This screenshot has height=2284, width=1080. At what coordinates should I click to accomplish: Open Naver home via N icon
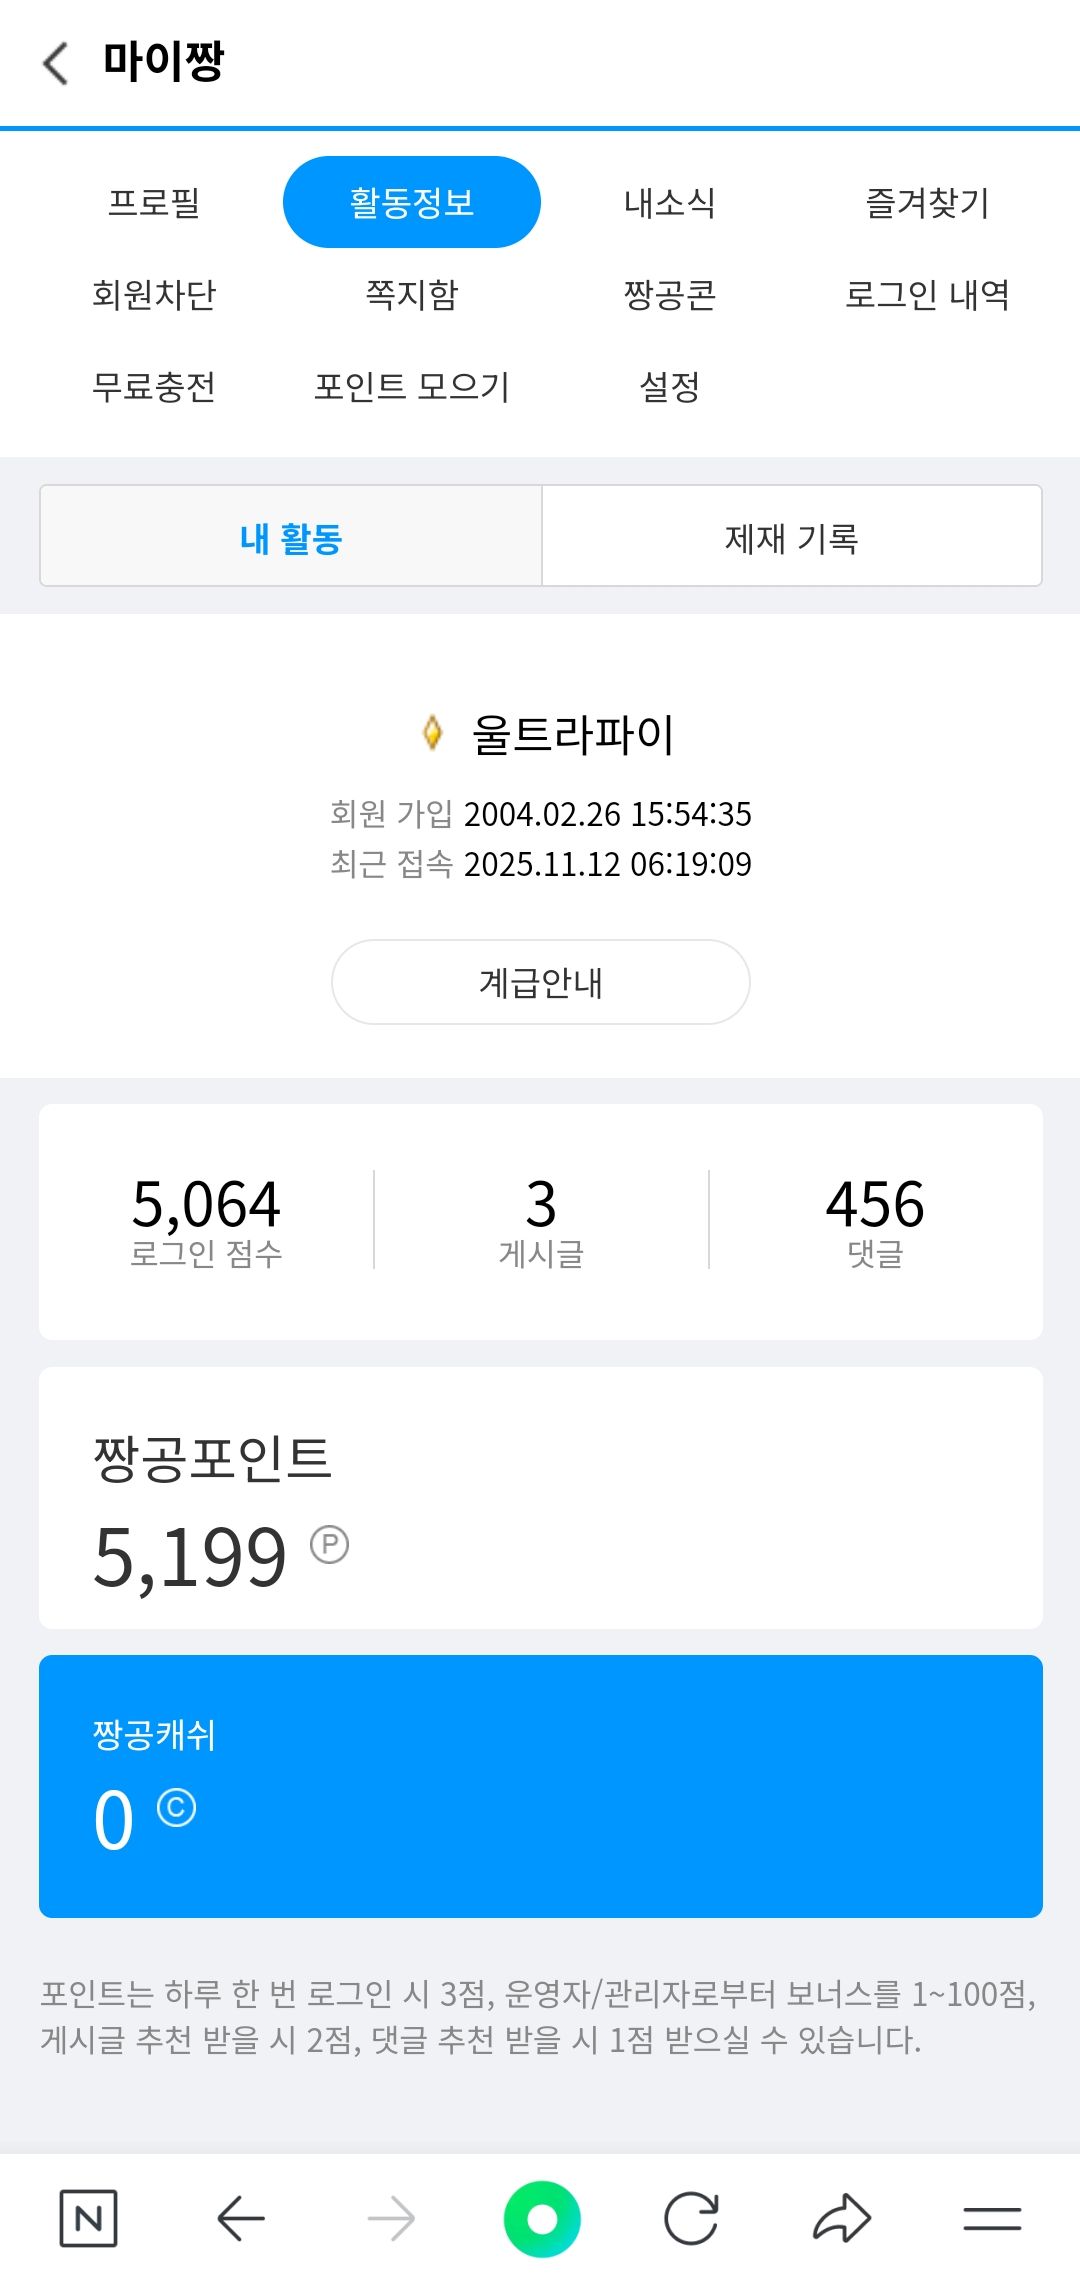coord(88,2218)
